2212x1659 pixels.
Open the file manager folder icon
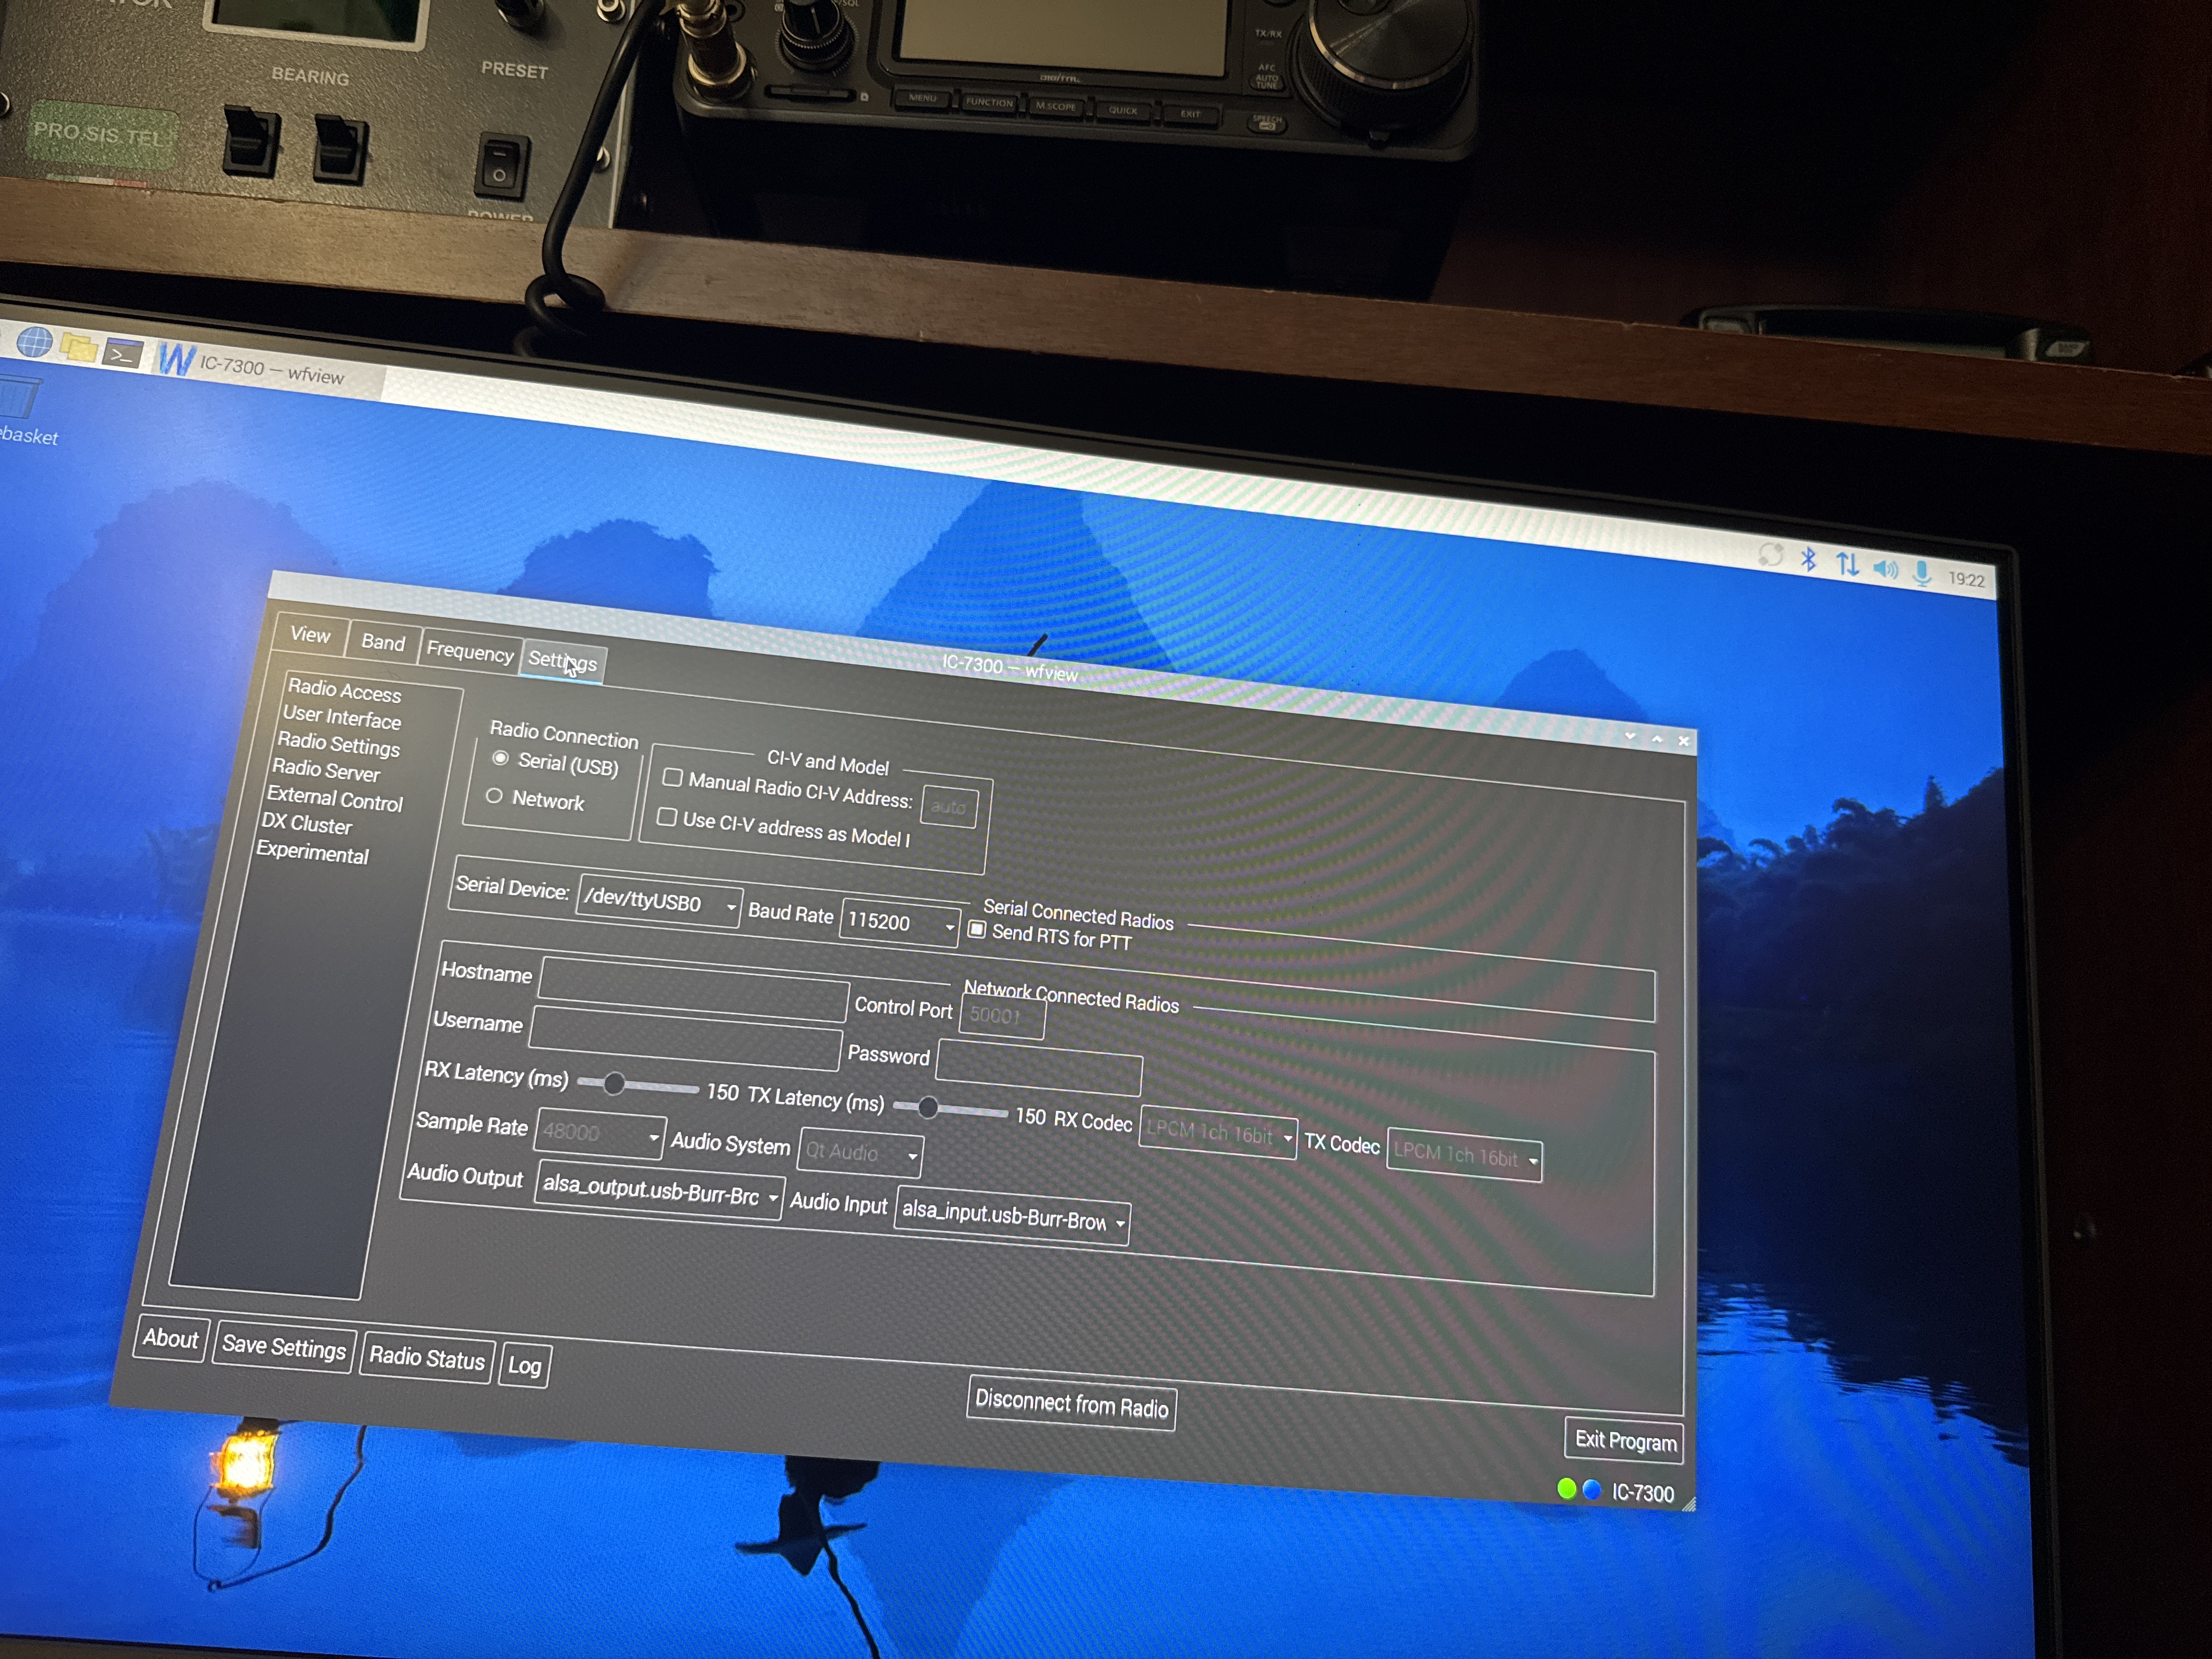click(79, 348)
